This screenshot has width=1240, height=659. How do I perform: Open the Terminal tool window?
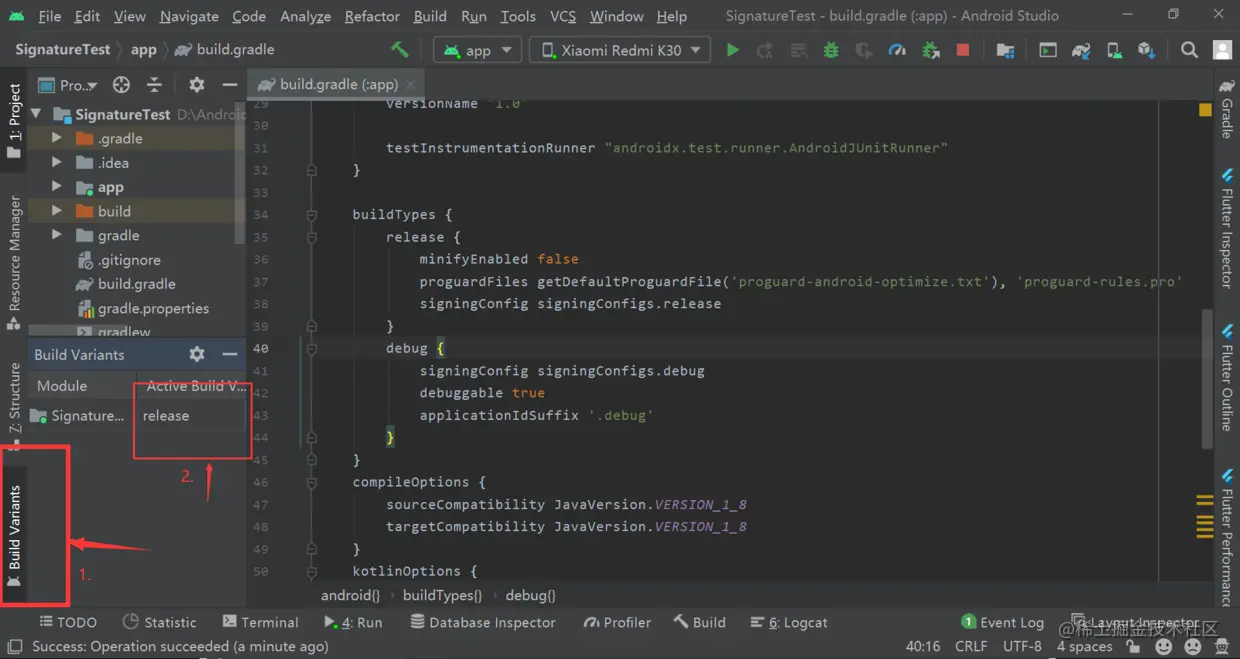coord(260,622)
